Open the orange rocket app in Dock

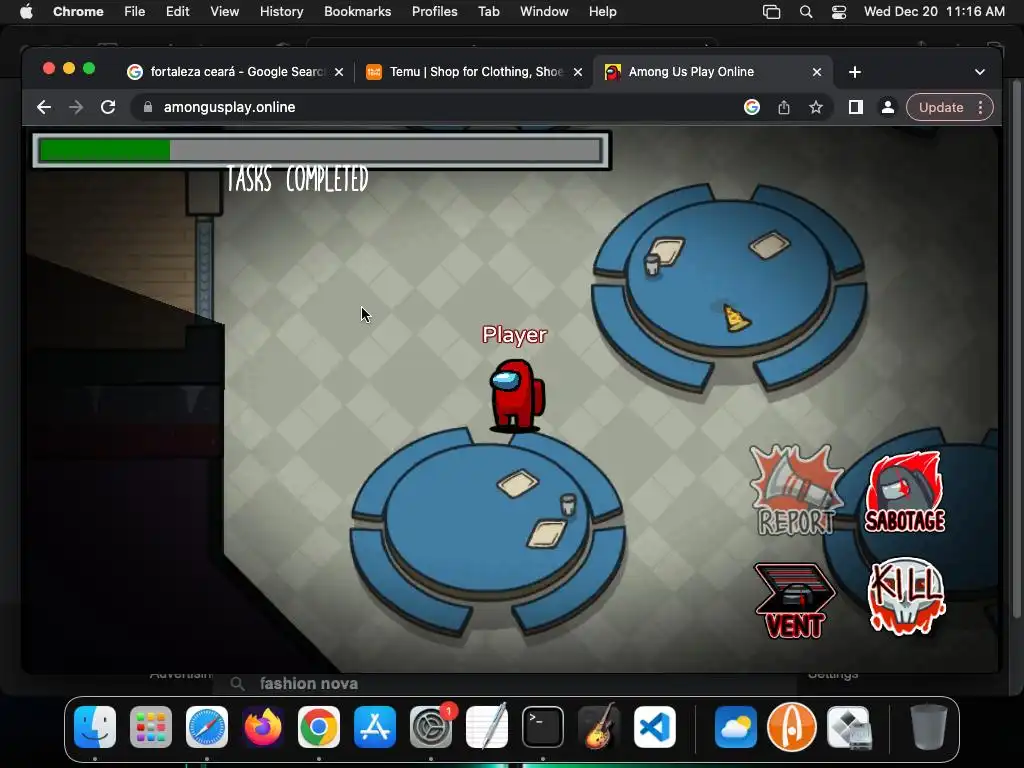(x=792, y=727)
